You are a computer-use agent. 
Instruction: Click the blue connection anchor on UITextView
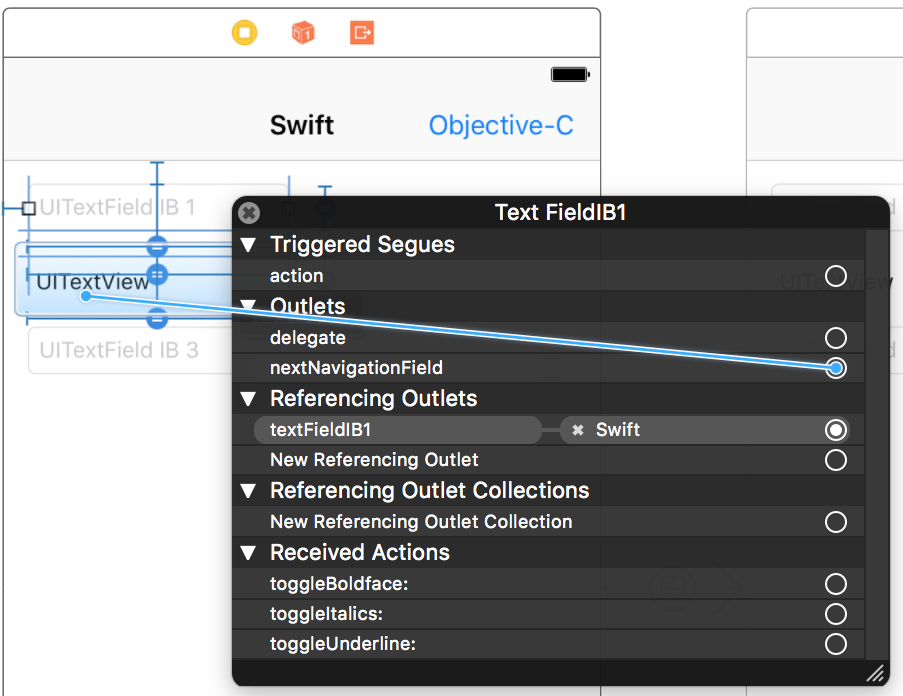[x=88, y=296]
